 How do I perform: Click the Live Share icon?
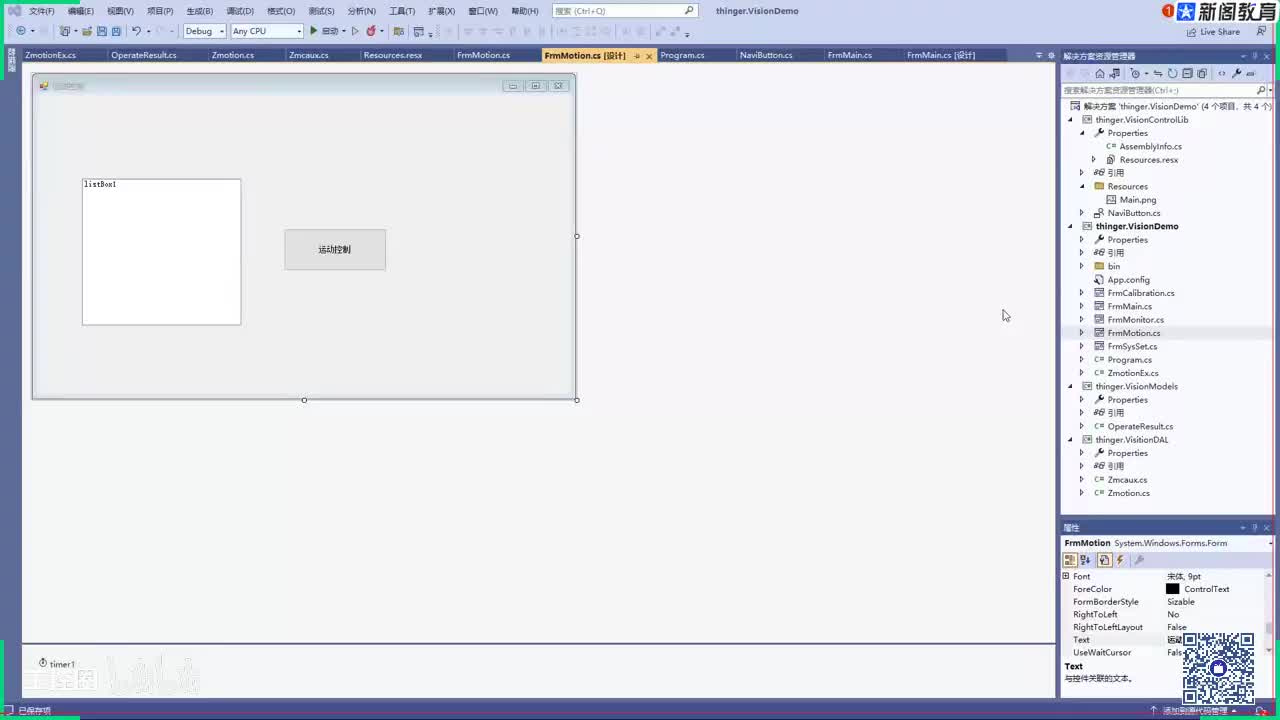pyautogui.click(x=1192, y=32)
